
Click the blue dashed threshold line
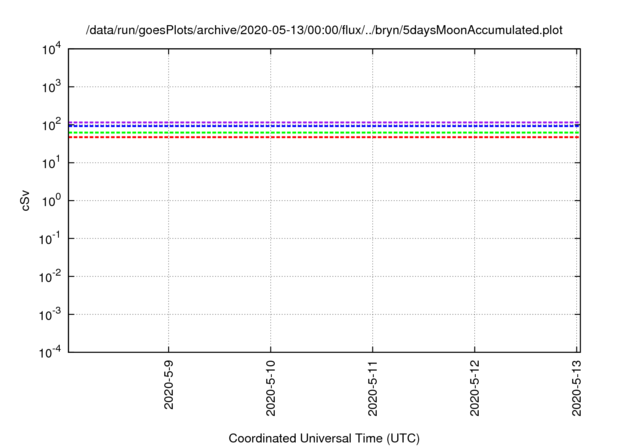click(324, 126)
